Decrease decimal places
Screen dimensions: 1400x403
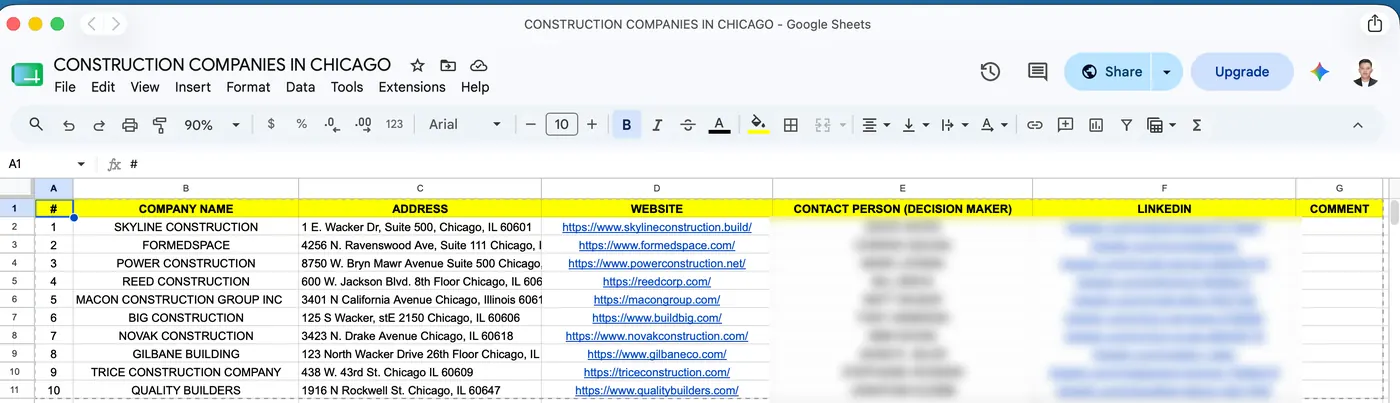click(332, 125)
